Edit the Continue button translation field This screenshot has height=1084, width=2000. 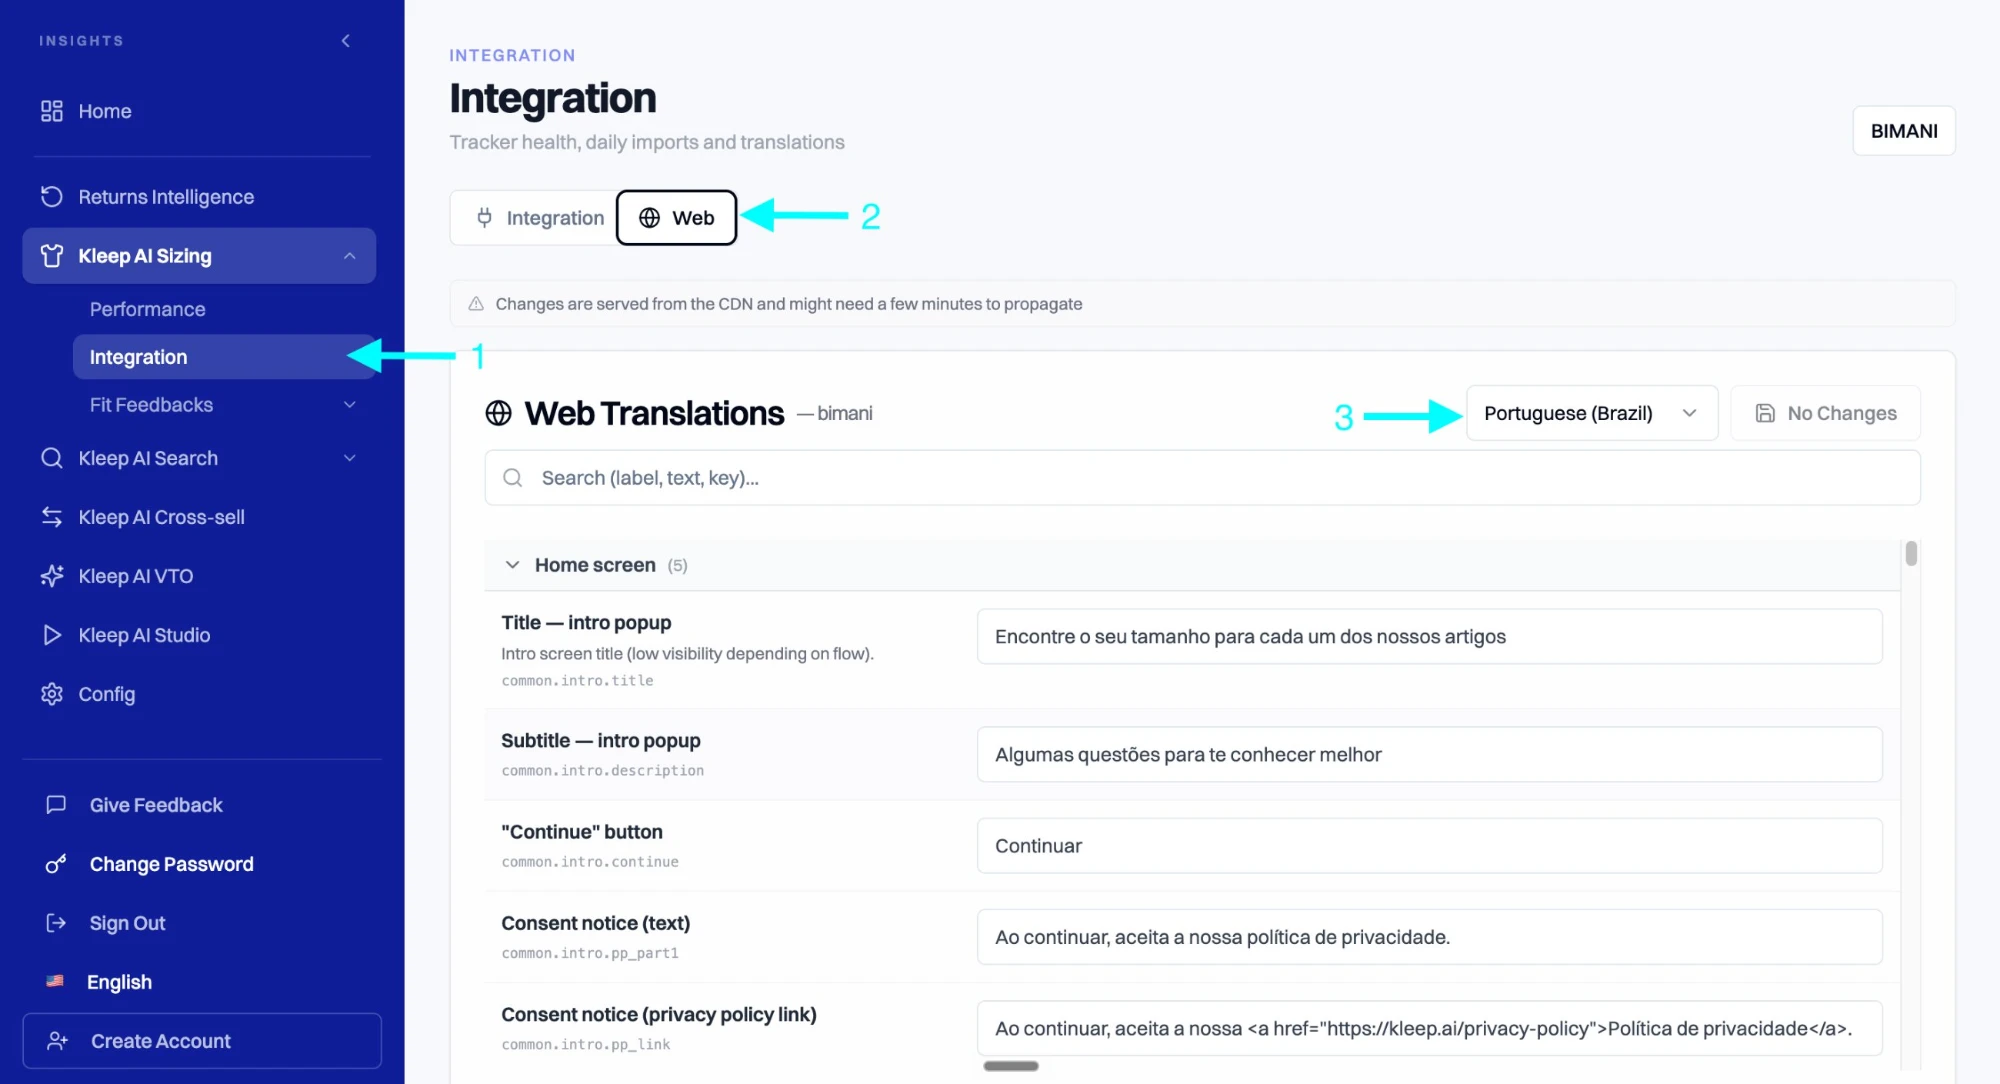(1429, 846)
